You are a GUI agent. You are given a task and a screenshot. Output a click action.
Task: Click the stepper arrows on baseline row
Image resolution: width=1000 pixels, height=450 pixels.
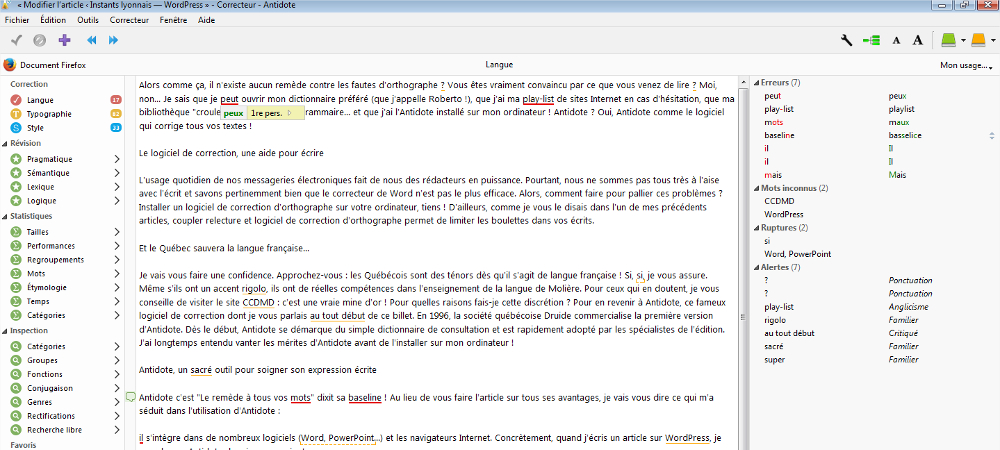pos(991,135)
